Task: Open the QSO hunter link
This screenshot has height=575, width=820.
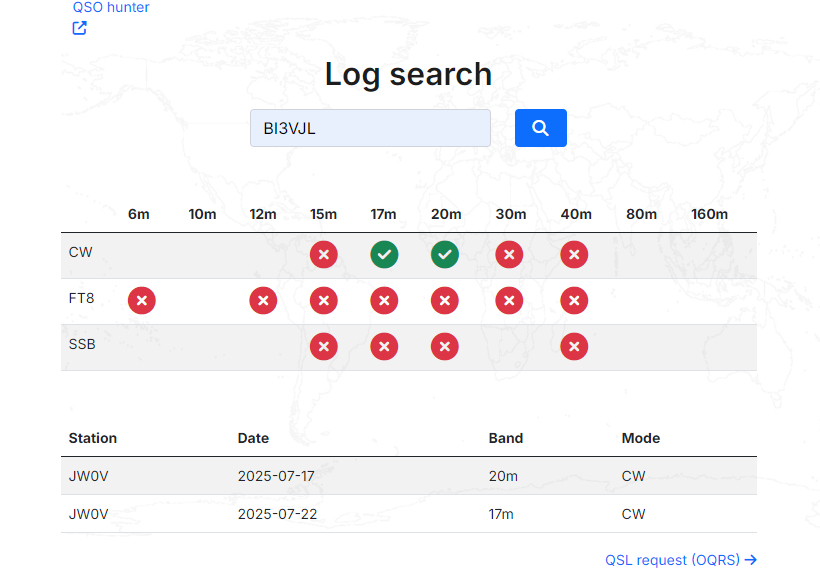Action: (x=111, y=8)
